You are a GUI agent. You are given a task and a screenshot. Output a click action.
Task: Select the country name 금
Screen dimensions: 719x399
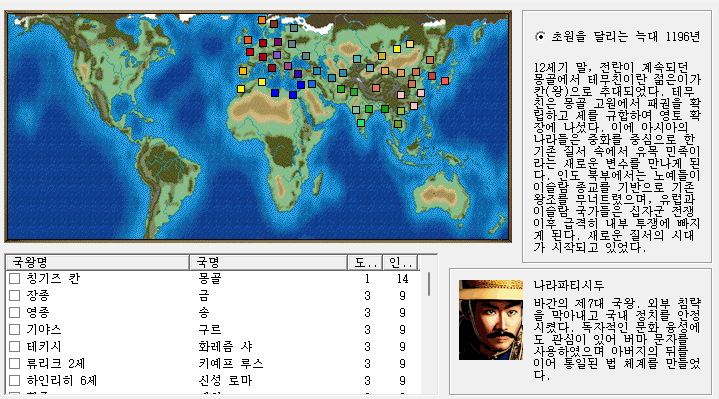click(204, 295)
